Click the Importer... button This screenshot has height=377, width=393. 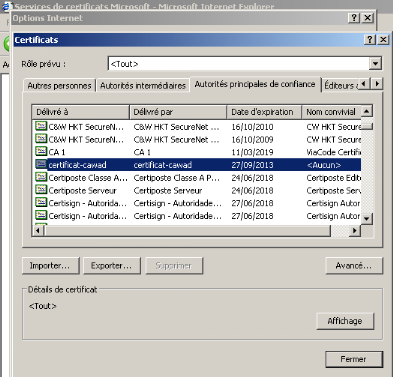51,266
